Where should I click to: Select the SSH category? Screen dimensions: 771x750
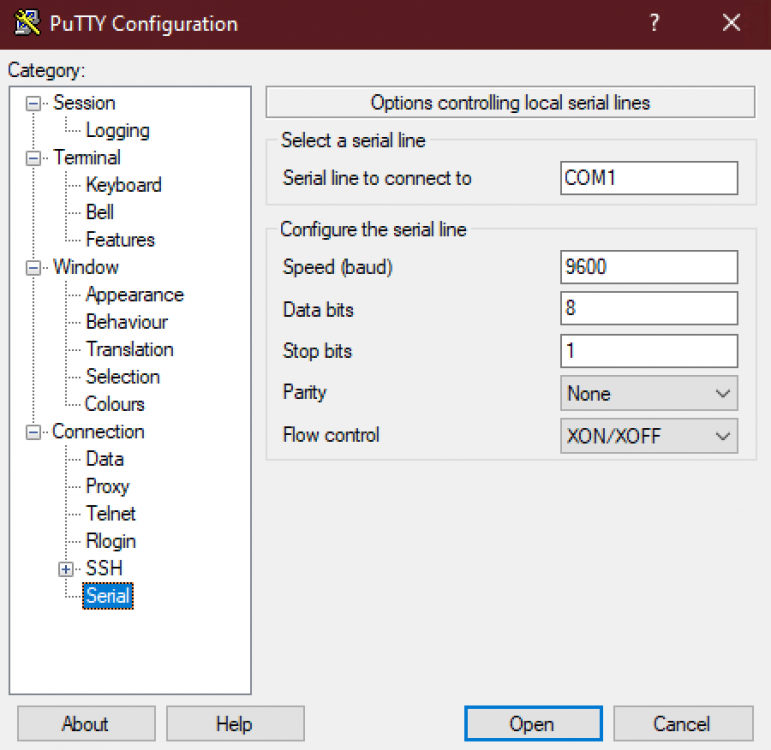pyautogui.click(x=104, y=569)
